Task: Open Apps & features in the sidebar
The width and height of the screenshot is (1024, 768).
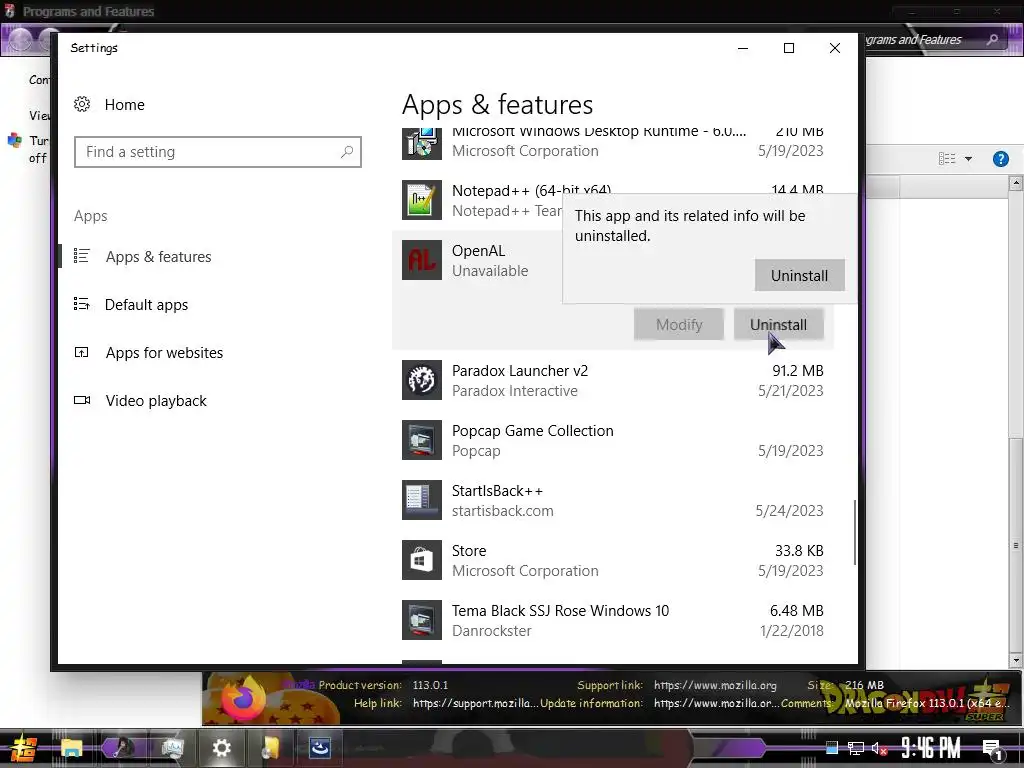Action: 158,257
